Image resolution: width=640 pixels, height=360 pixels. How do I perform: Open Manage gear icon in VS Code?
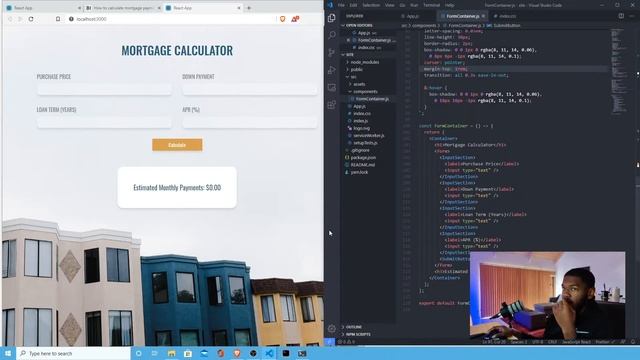point(331,328)
